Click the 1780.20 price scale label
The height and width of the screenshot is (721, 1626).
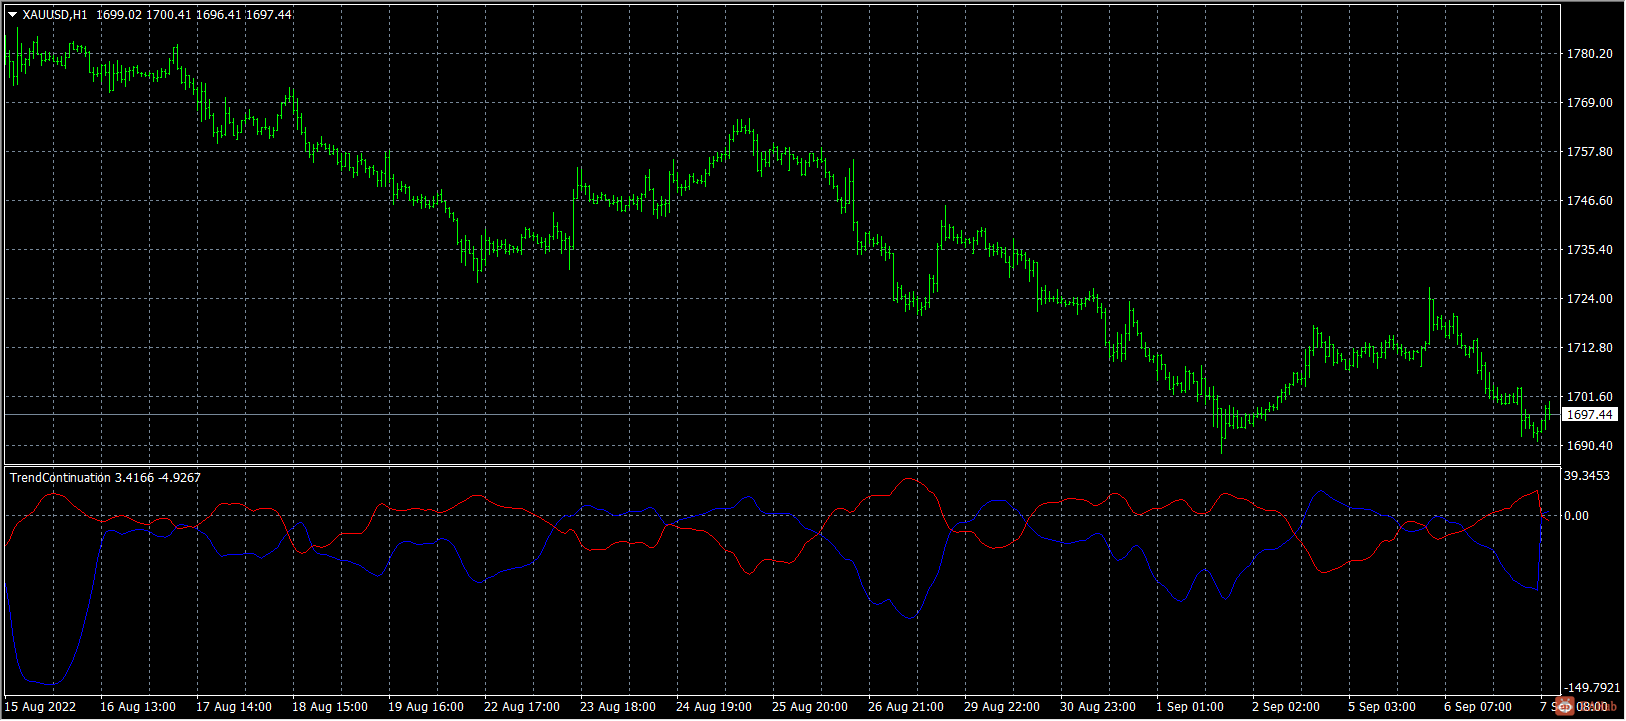(x=1589, y=54)
